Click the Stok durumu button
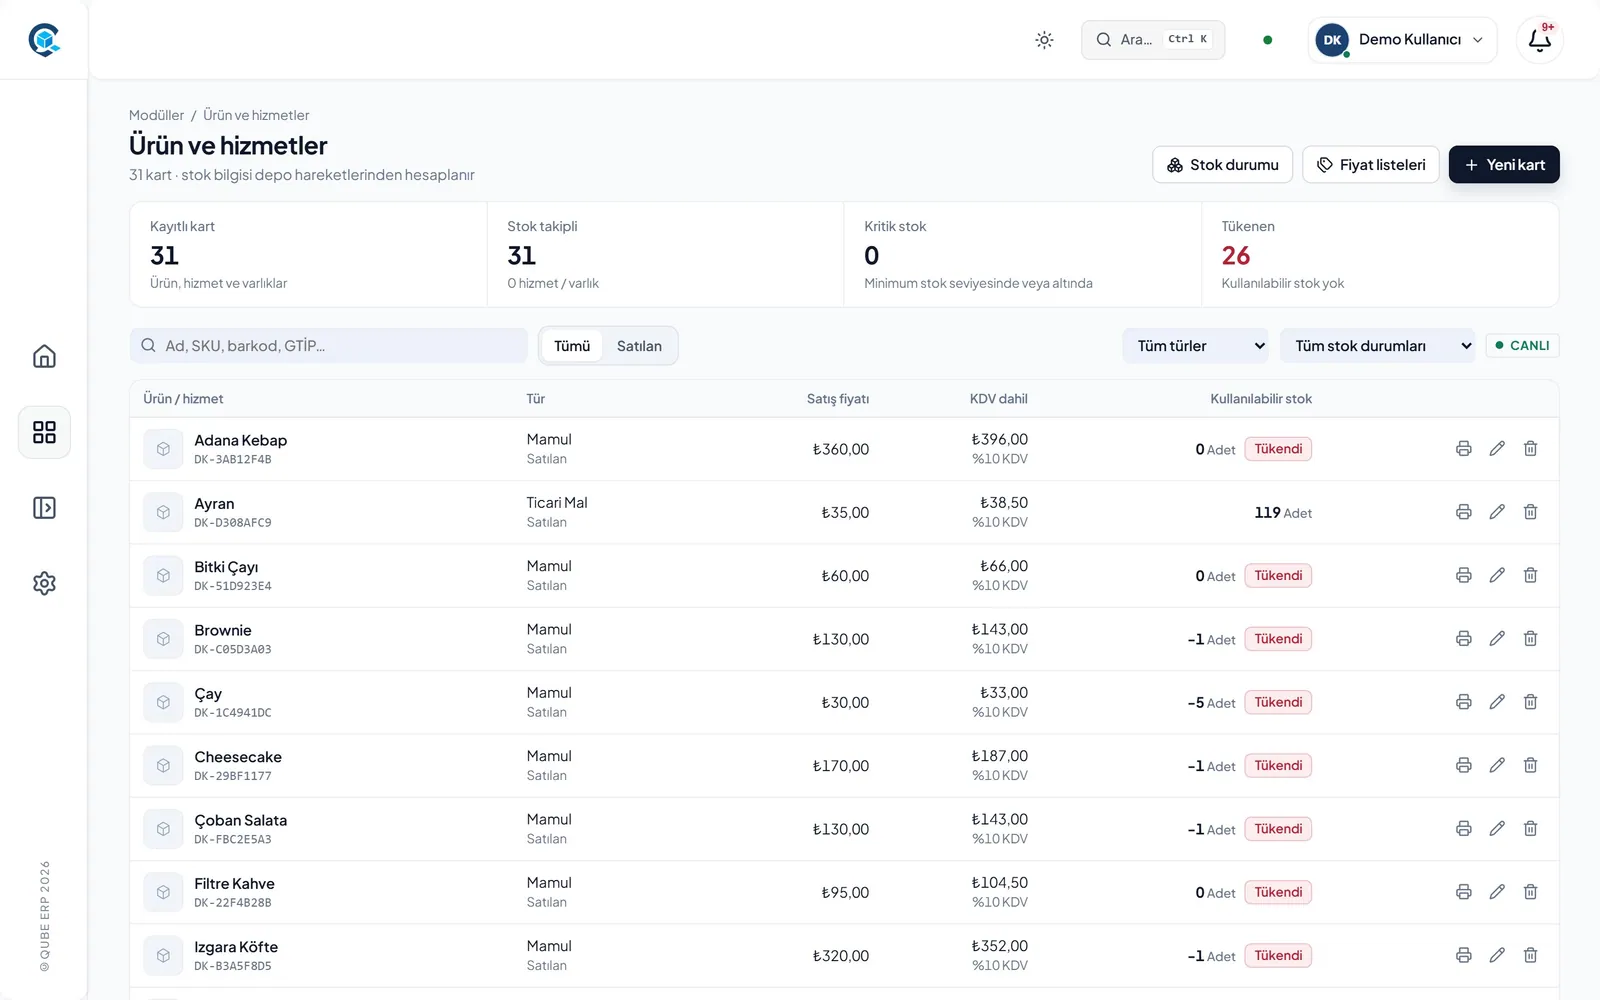 pos(1222,165)
